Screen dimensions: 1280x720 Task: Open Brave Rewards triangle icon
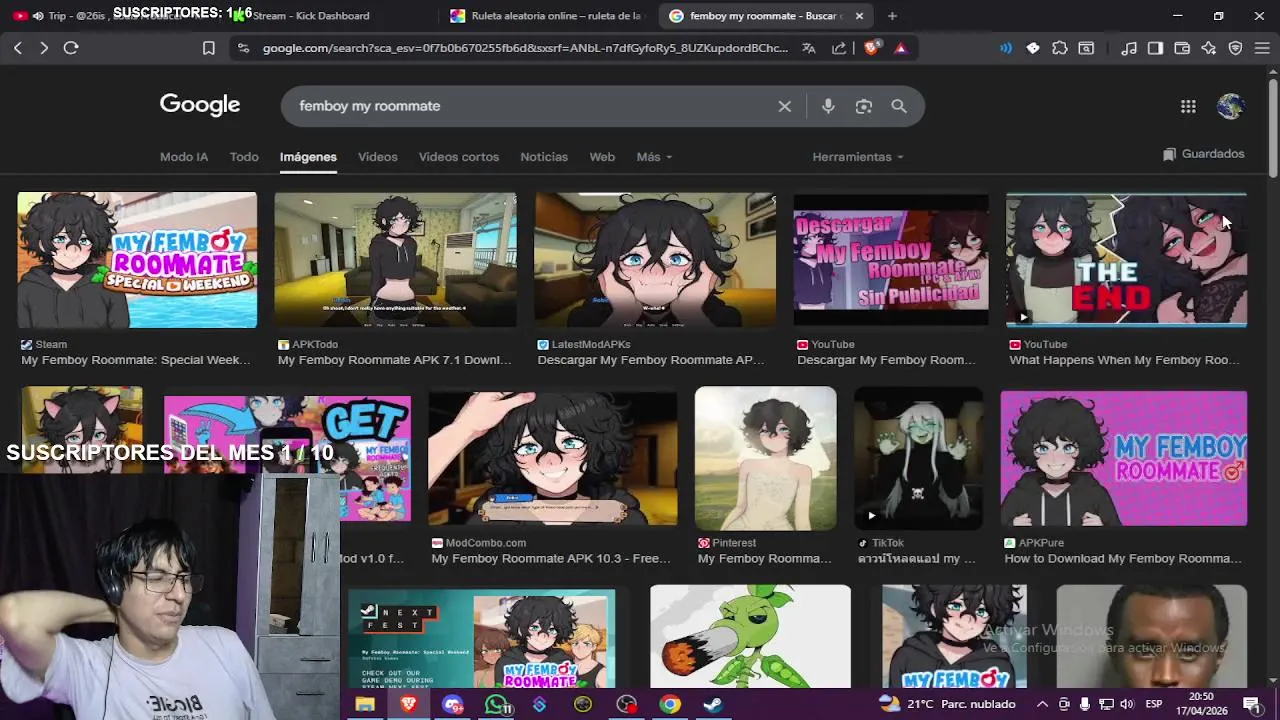click(x=901, y=48)
